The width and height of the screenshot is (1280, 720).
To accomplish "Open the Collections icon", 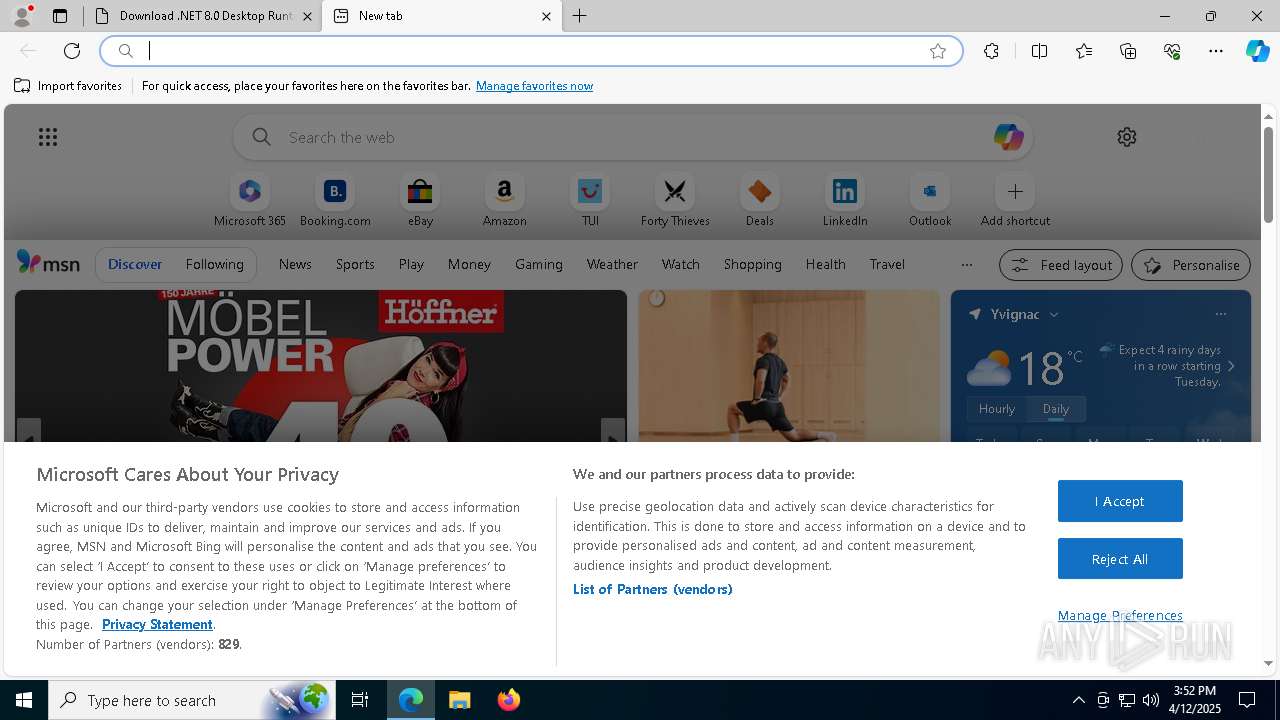I will 1128,51.
